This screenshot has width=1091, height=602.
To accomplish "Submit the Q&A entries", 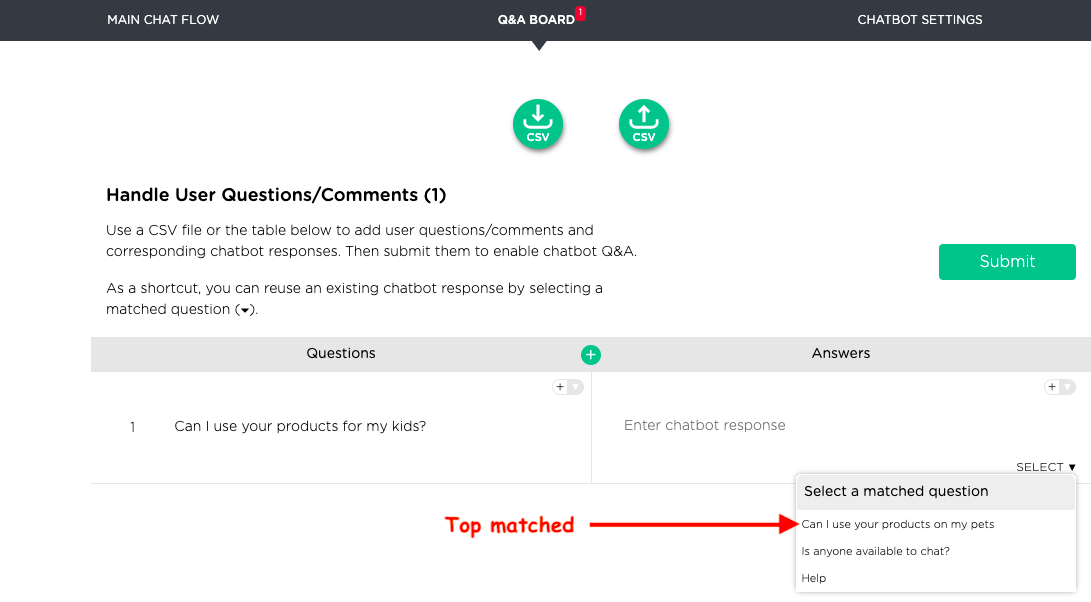I will pos(1007,262).
